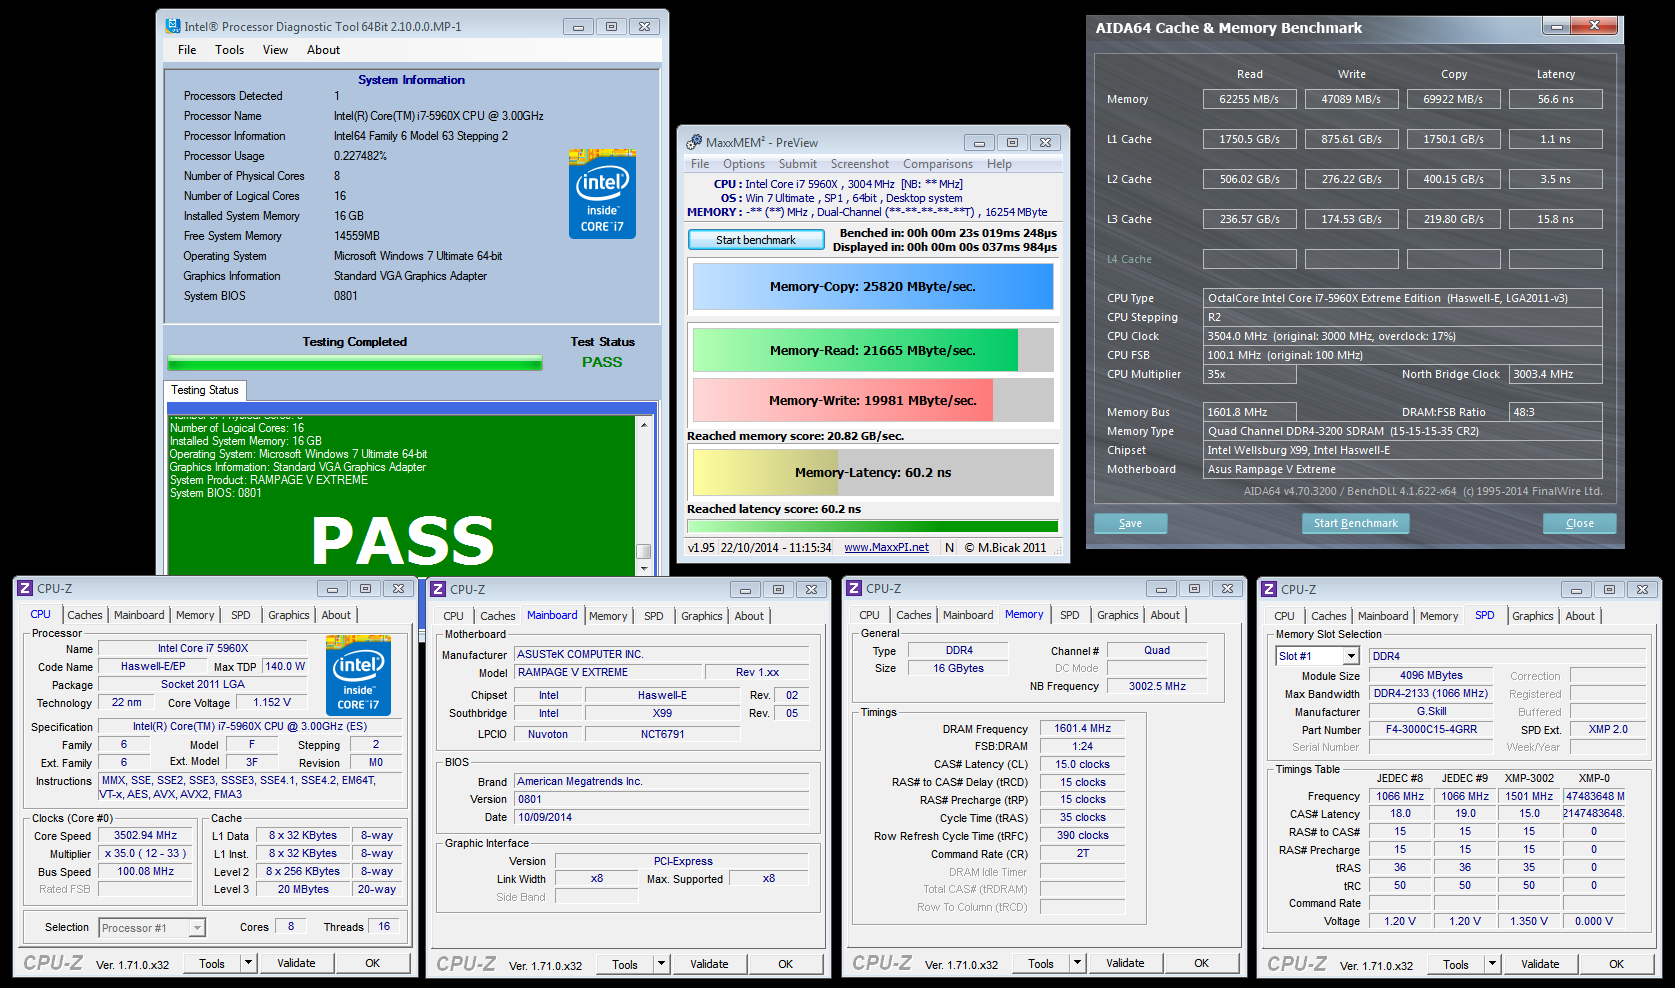The image size is (1675, 988).
Task: Switch to About tab in CPU-Z SPD window
Action: coord(1580,616)
